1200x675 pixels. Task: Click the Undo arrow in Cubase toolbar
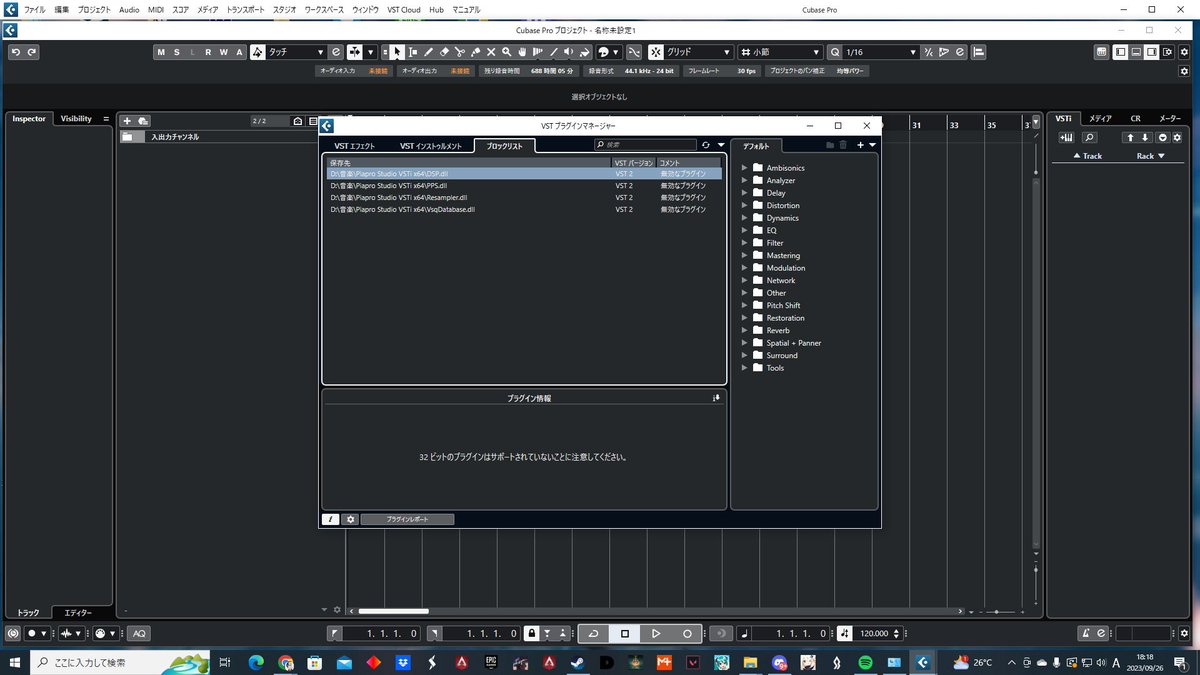pyautogui.click(x=17, y=52)
